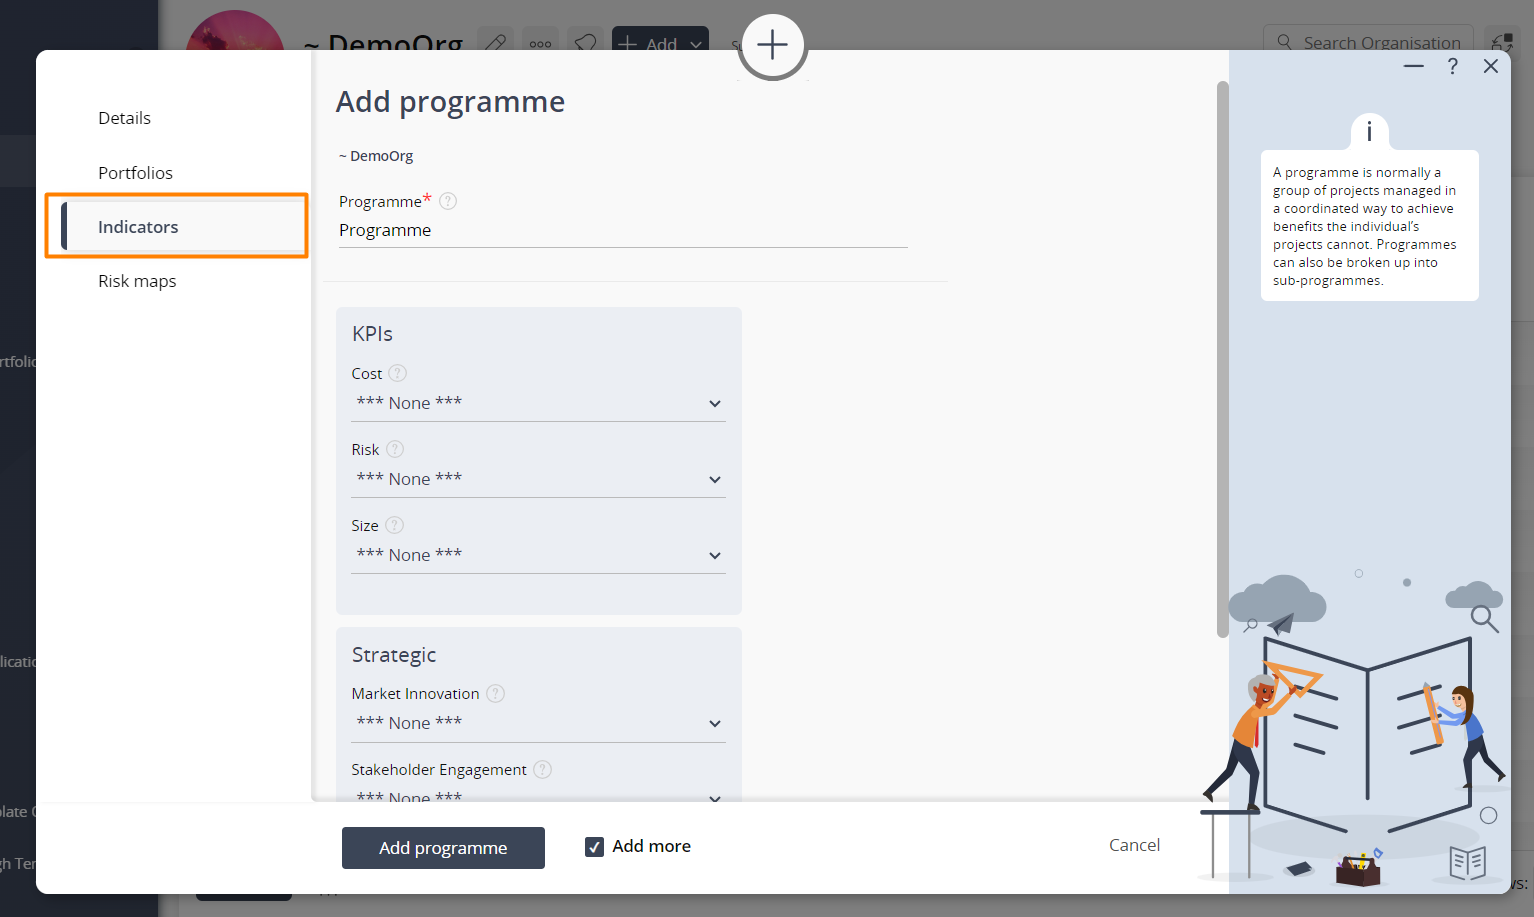Viewport: 1534px width, 917px height.
Task: Click the help icon beside Size
Action: click(x=394, y=525)
